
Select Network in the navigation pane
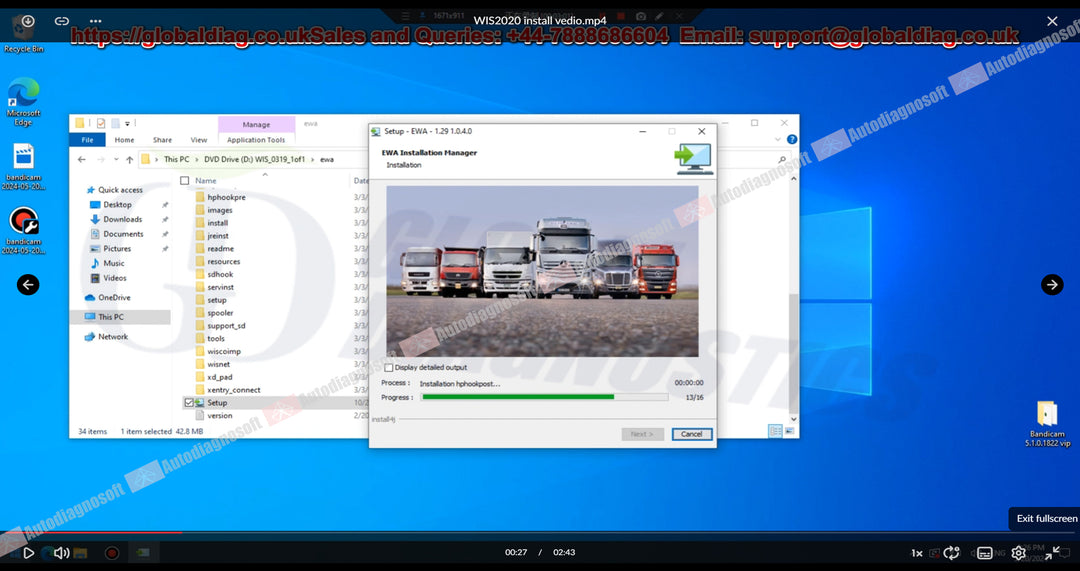113,337
